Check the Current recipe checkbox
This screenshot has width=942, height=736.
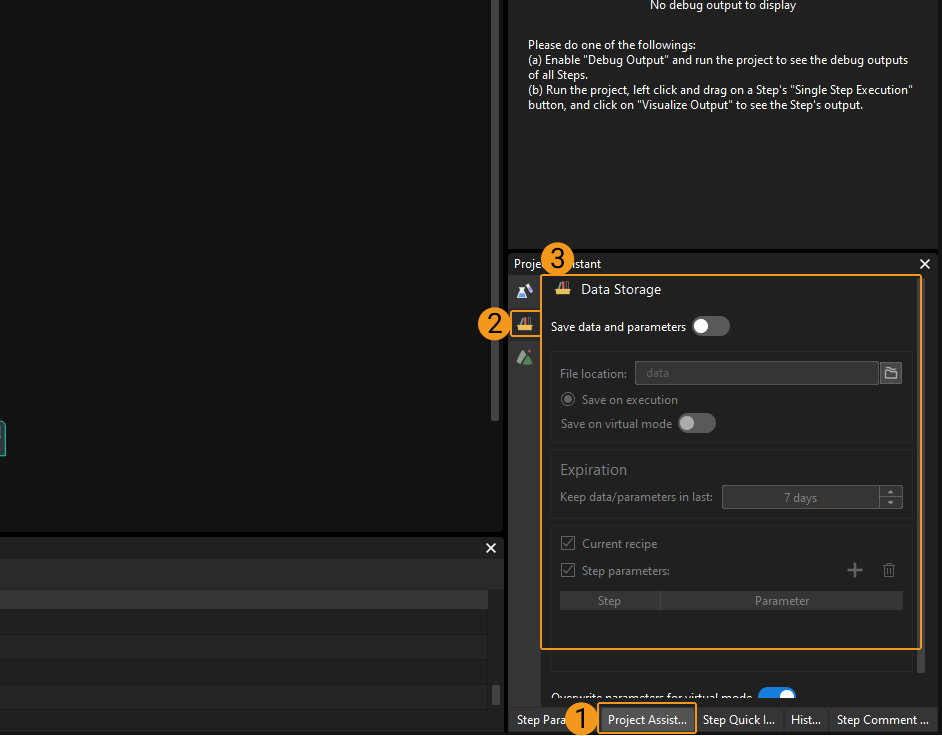[568, 543]
